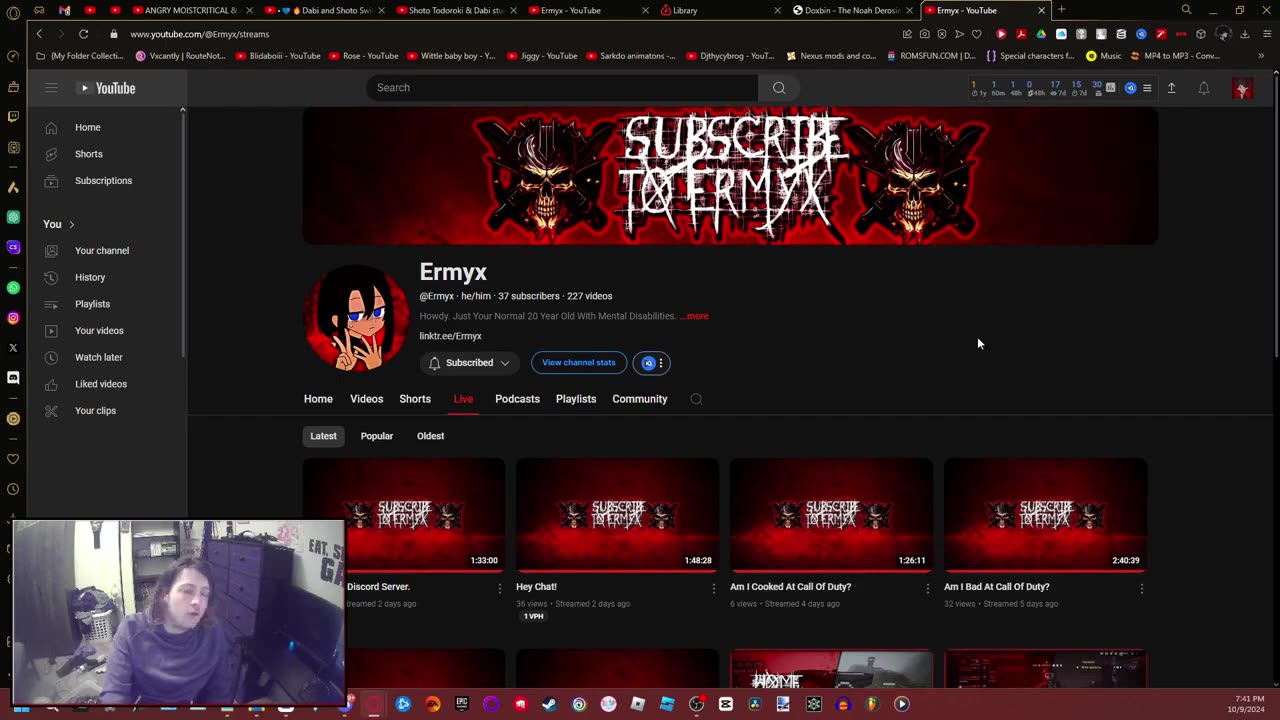Click the browser address bar URL
The height and width of the screenshot is (720, 1280).
click(x=199, y=34)
